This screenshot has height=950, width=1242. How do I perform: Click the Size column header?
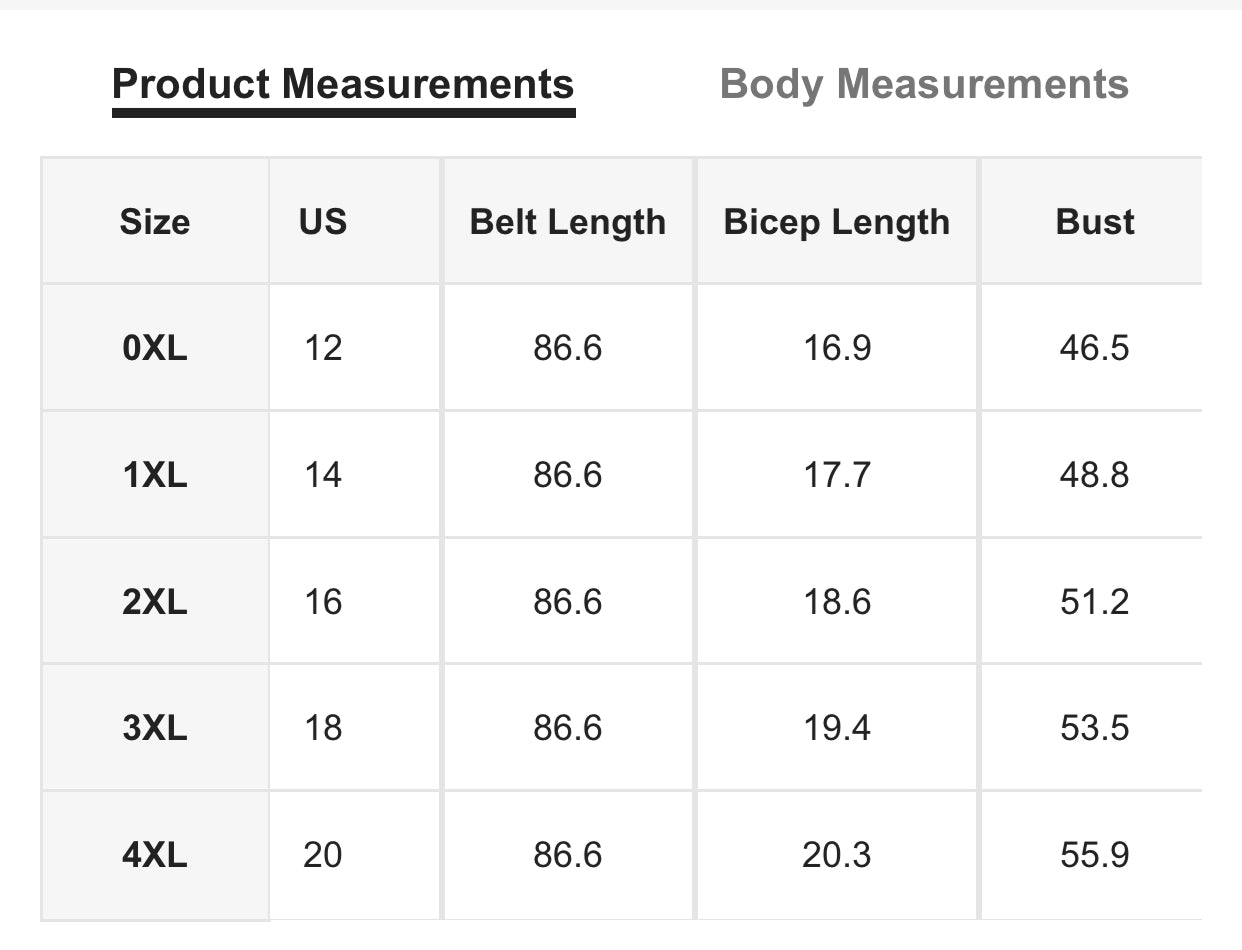154,221
